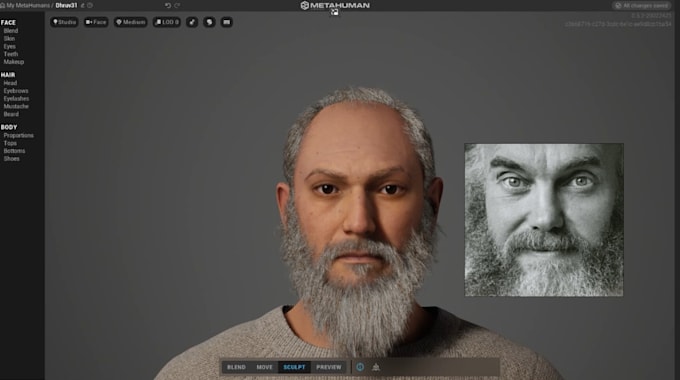The height and width of the screenshot is (380, 680).
Task: Select Mustache under the Hair category
Action: [x=16, y=106]
